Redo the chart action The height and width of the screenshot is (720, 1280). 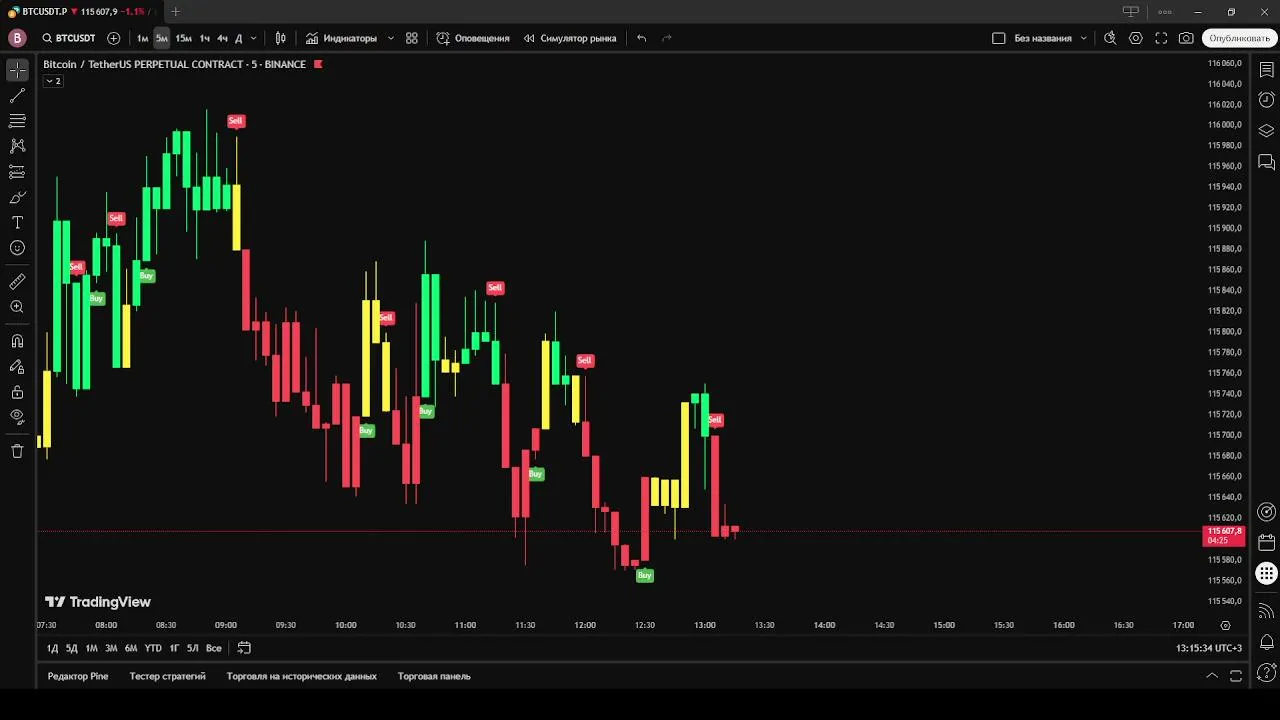[x=667, y=38]
